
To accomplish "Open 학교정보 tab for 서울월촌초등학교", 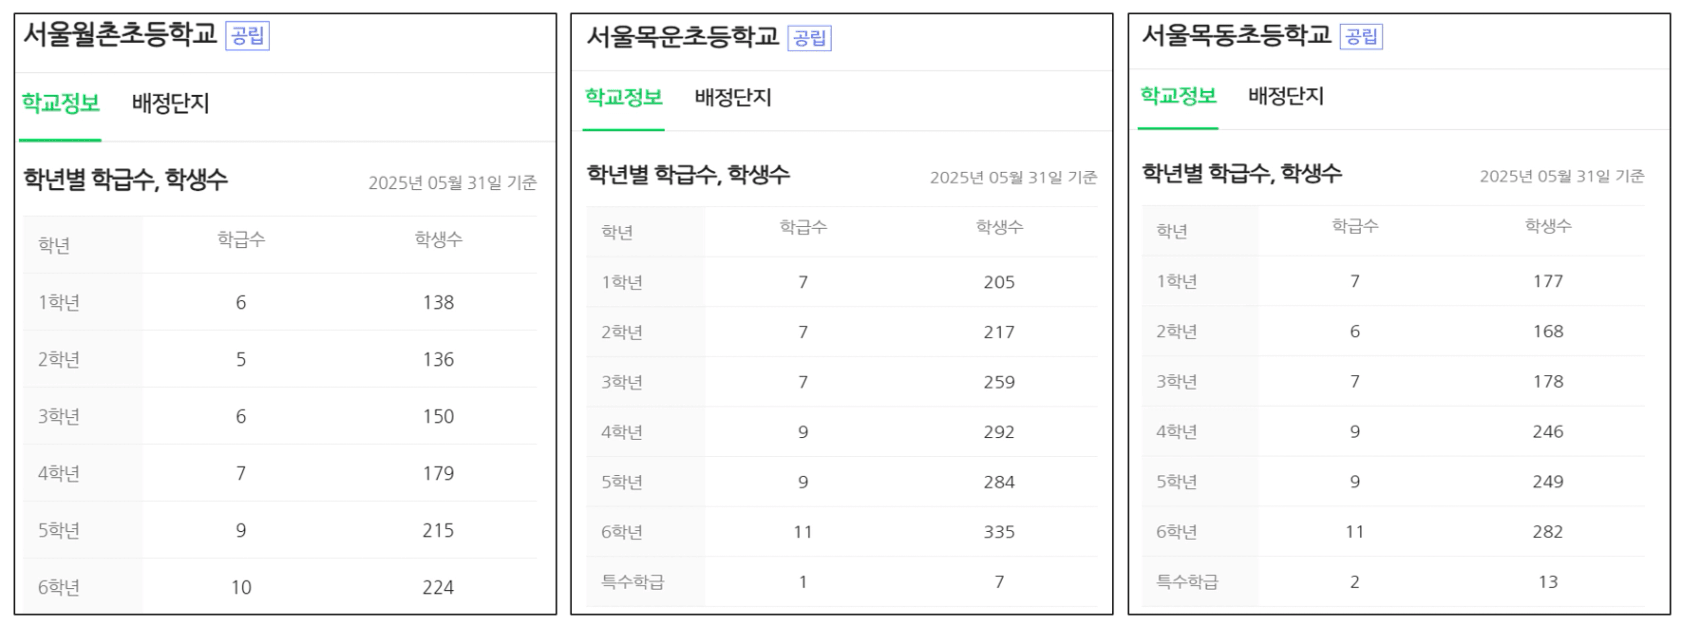I will (x=61, y=103).
